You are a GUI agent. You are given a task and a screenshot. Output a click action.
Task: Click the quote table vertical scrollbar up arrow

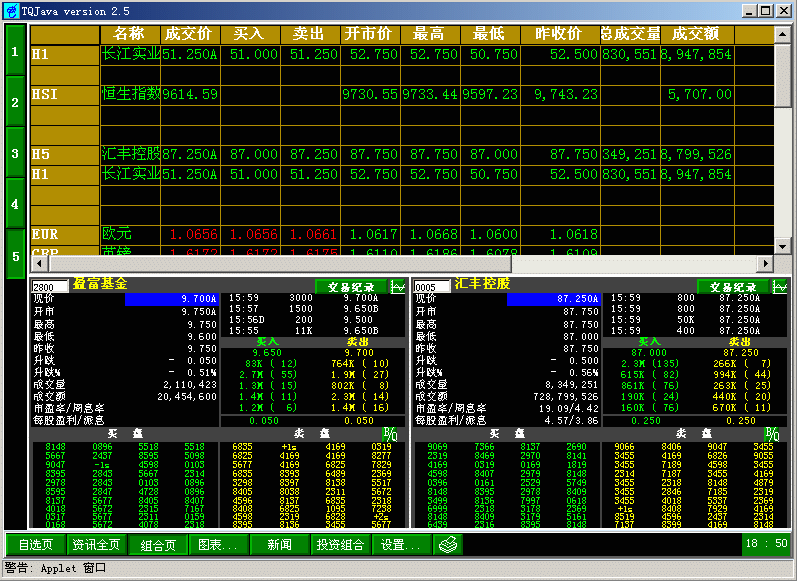(x=782, y=35)
